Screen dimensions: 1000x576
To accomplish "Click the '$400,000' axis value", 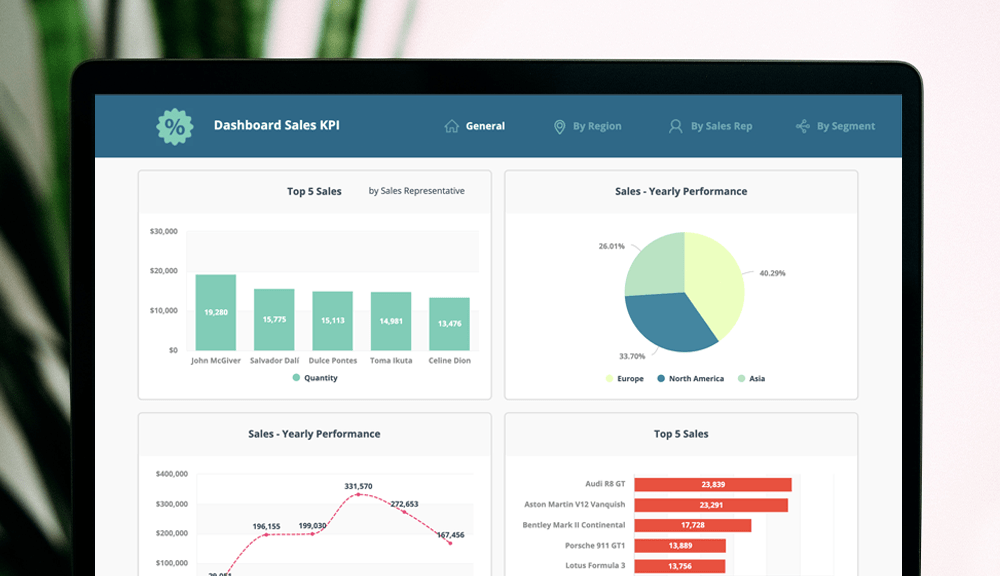I will pos(172,474).
